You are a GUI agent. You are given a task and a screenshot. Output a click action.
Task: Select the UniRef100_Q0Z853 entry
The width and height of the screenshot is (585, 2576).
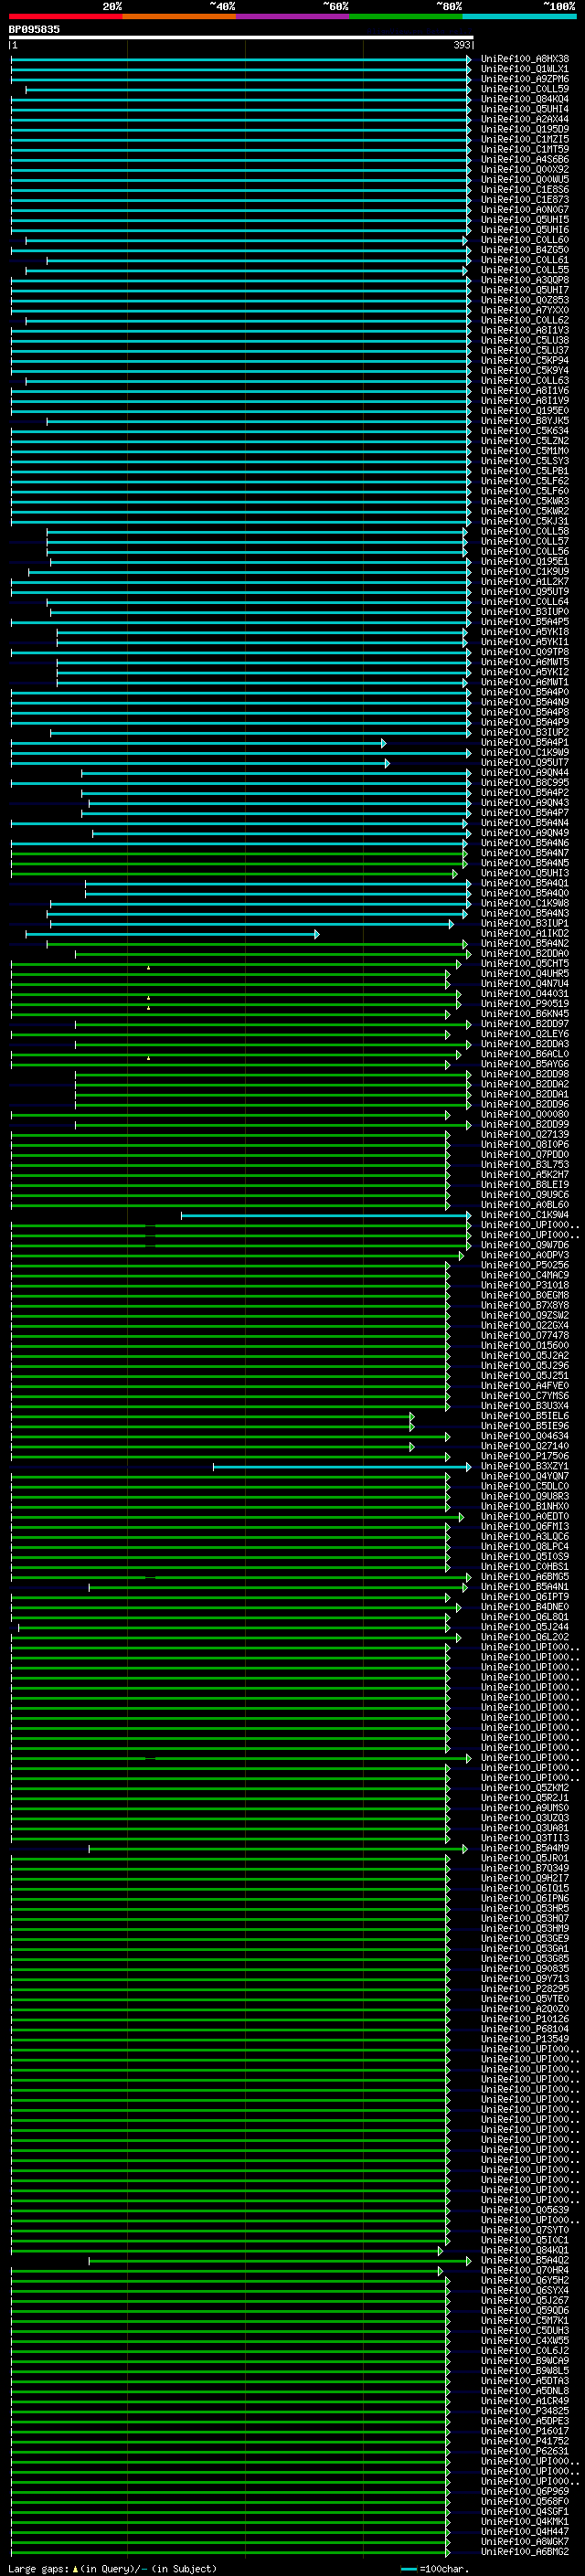pyautogui.click(x=524, y=300)
